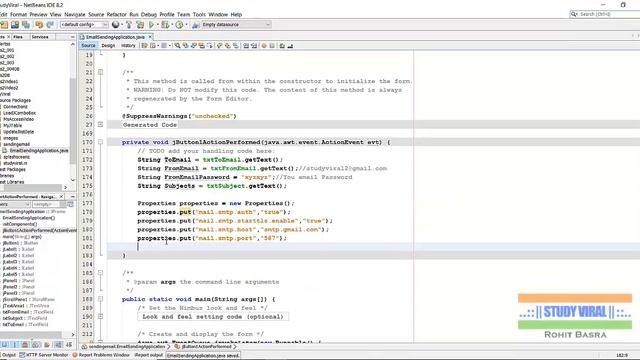Click the Undo arrow icon
Viewport: 640px width, 360px height.
tap(39, 25)
